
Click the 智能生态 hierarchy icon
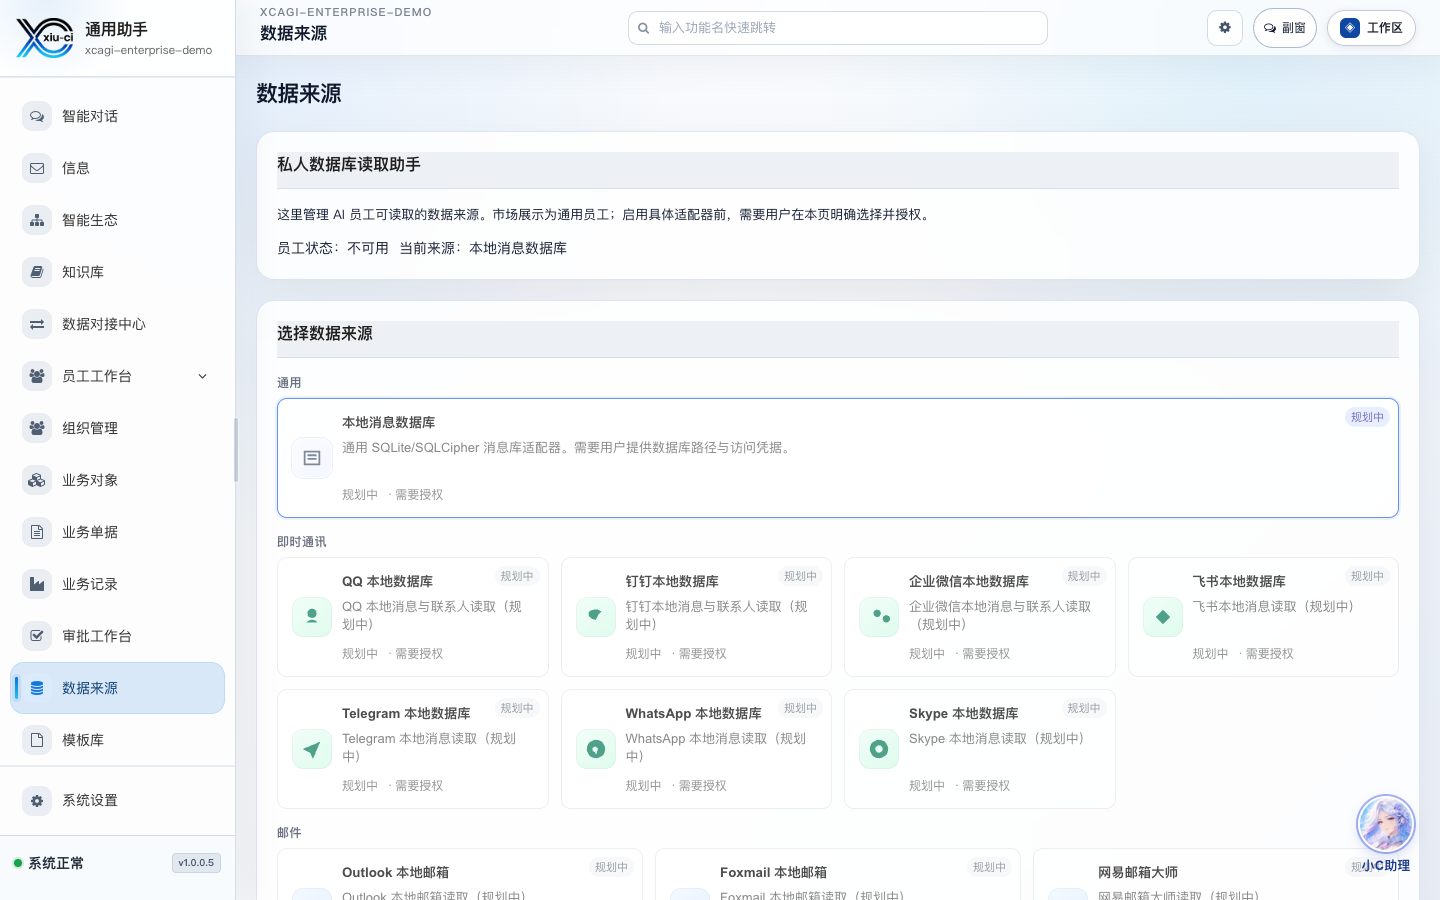click(x=37, y=220)
